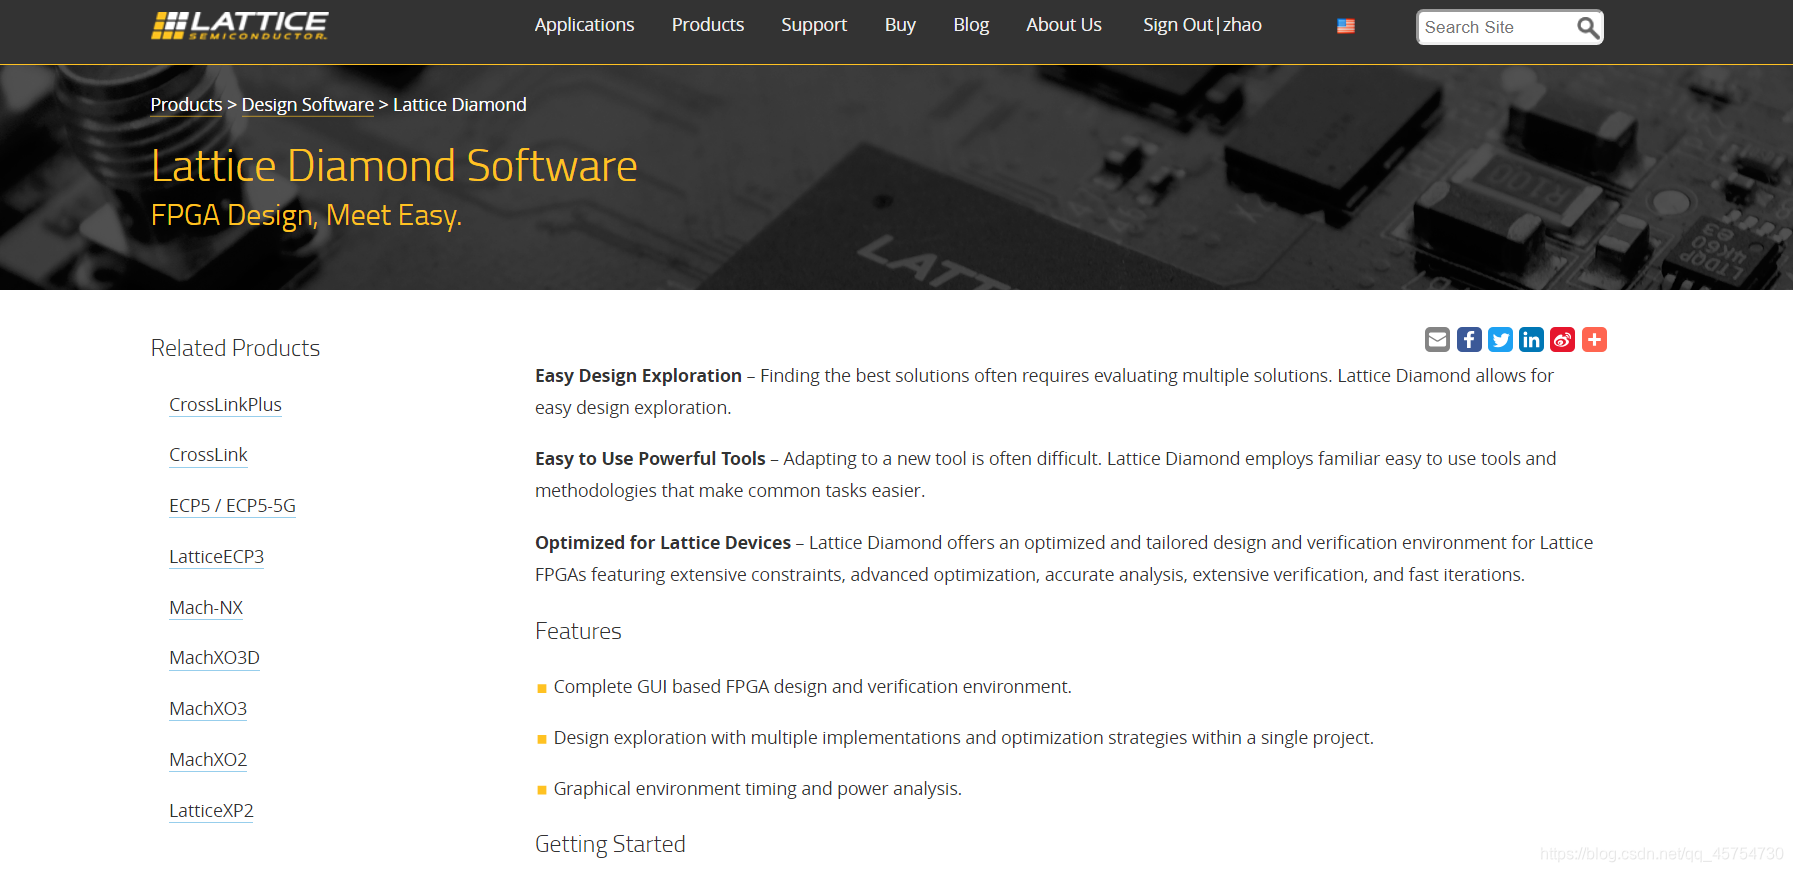Click the Getting Started heading
The width and height of the screenshot is (1793, 872).
(x=610, y=844)
